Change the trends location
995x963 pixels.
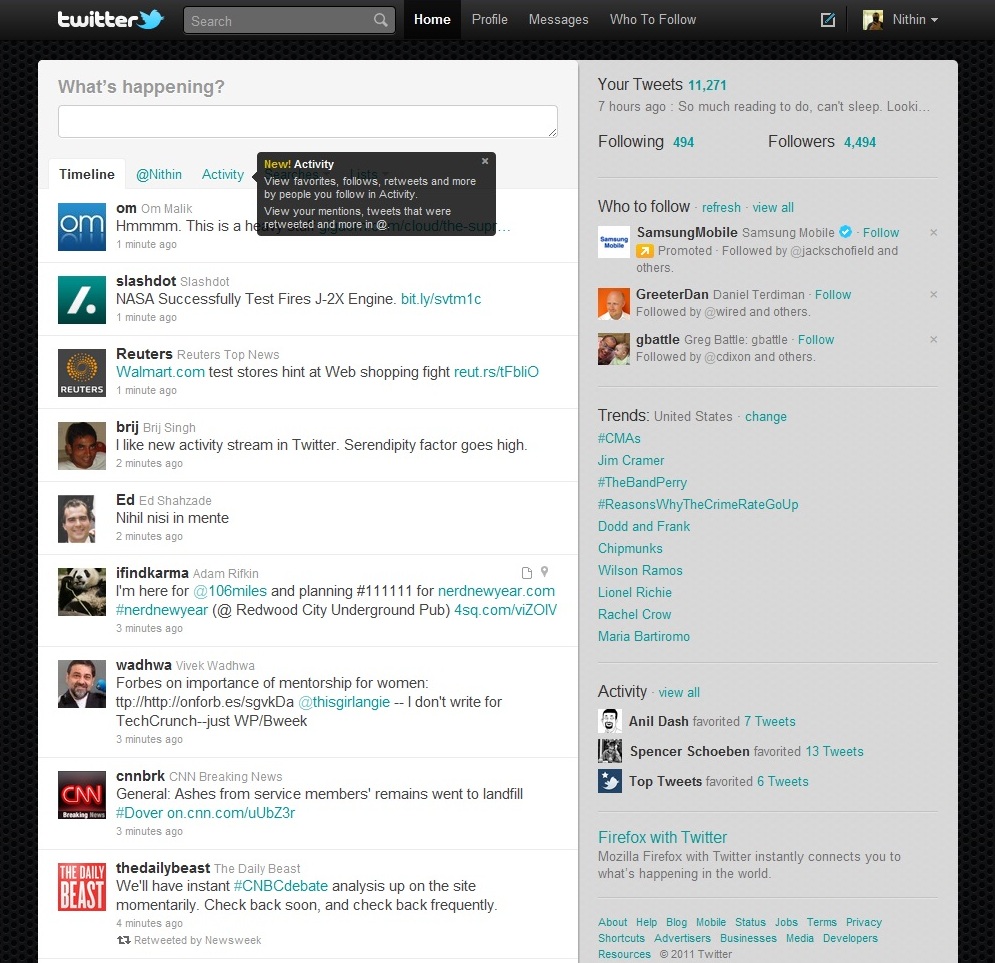(765, 417)
